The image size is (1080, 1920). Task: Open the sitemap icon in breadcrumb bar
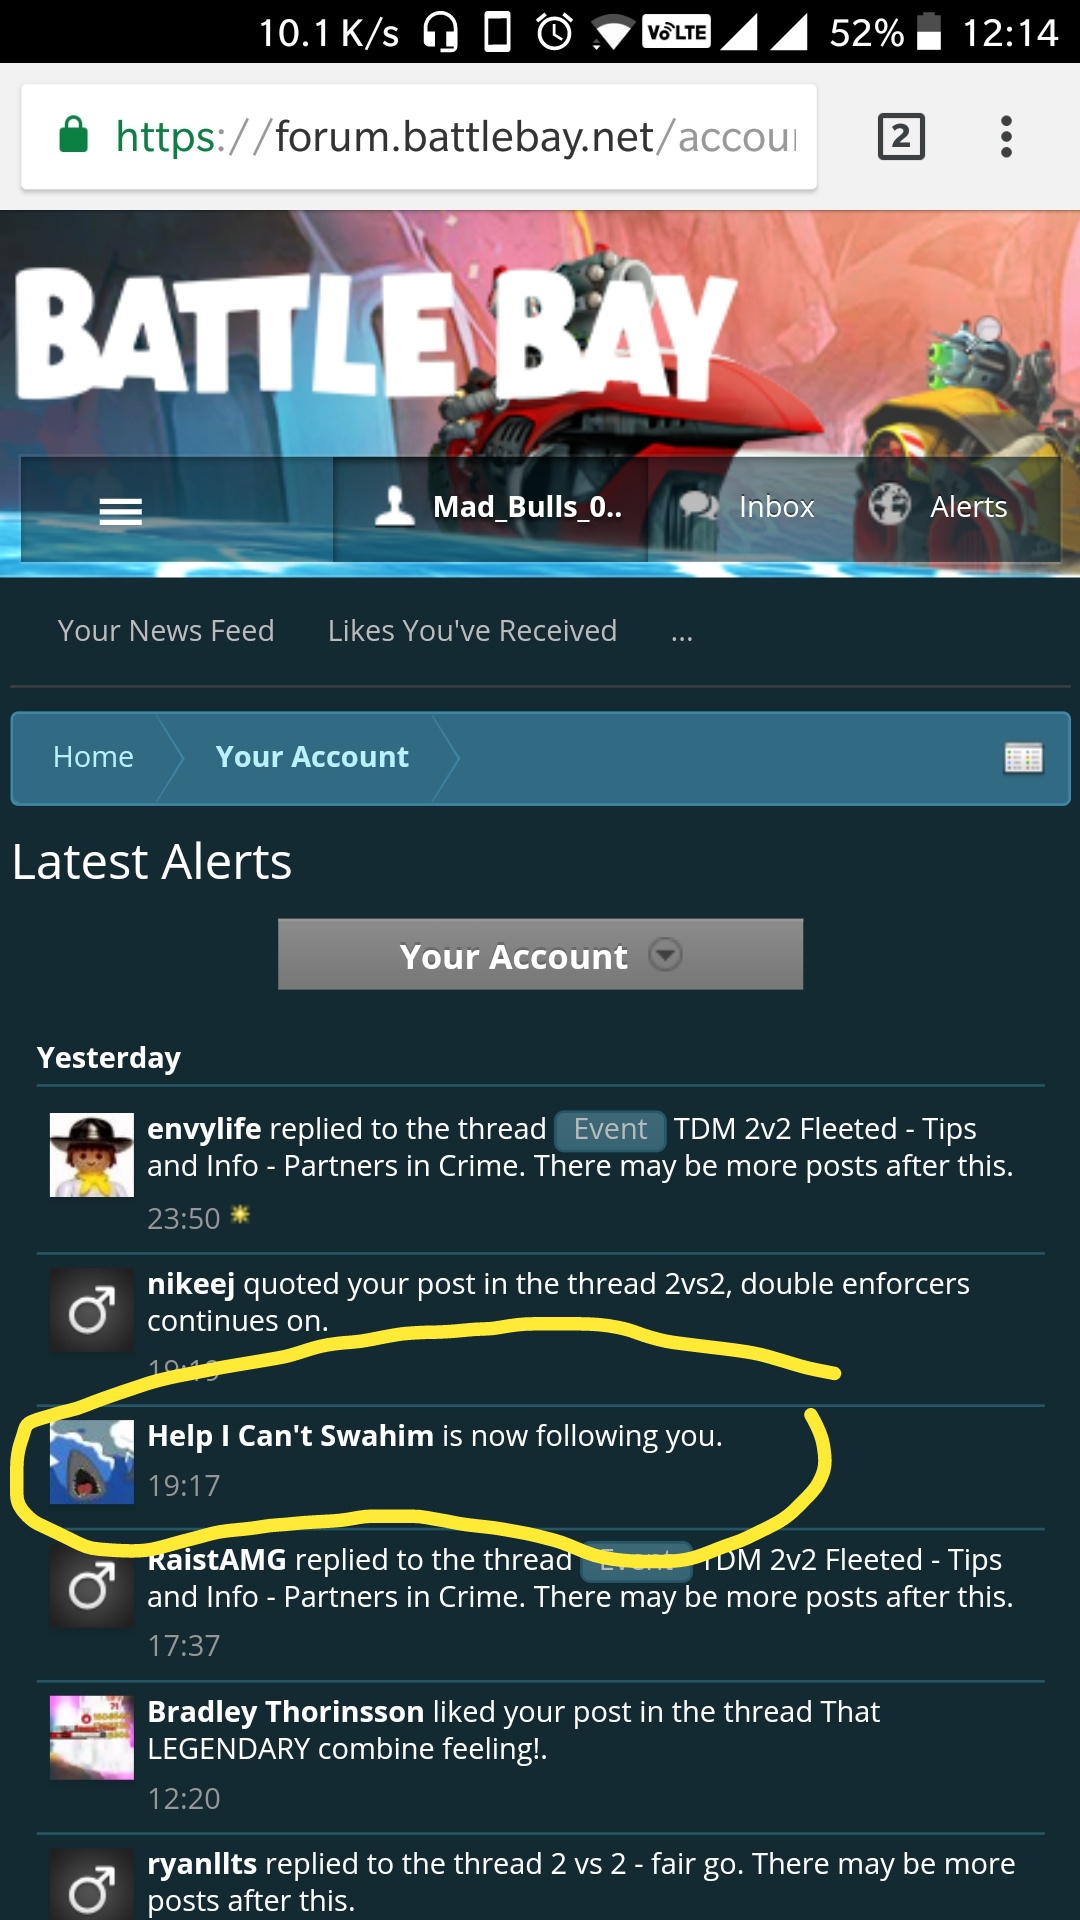pos(1023,758)
